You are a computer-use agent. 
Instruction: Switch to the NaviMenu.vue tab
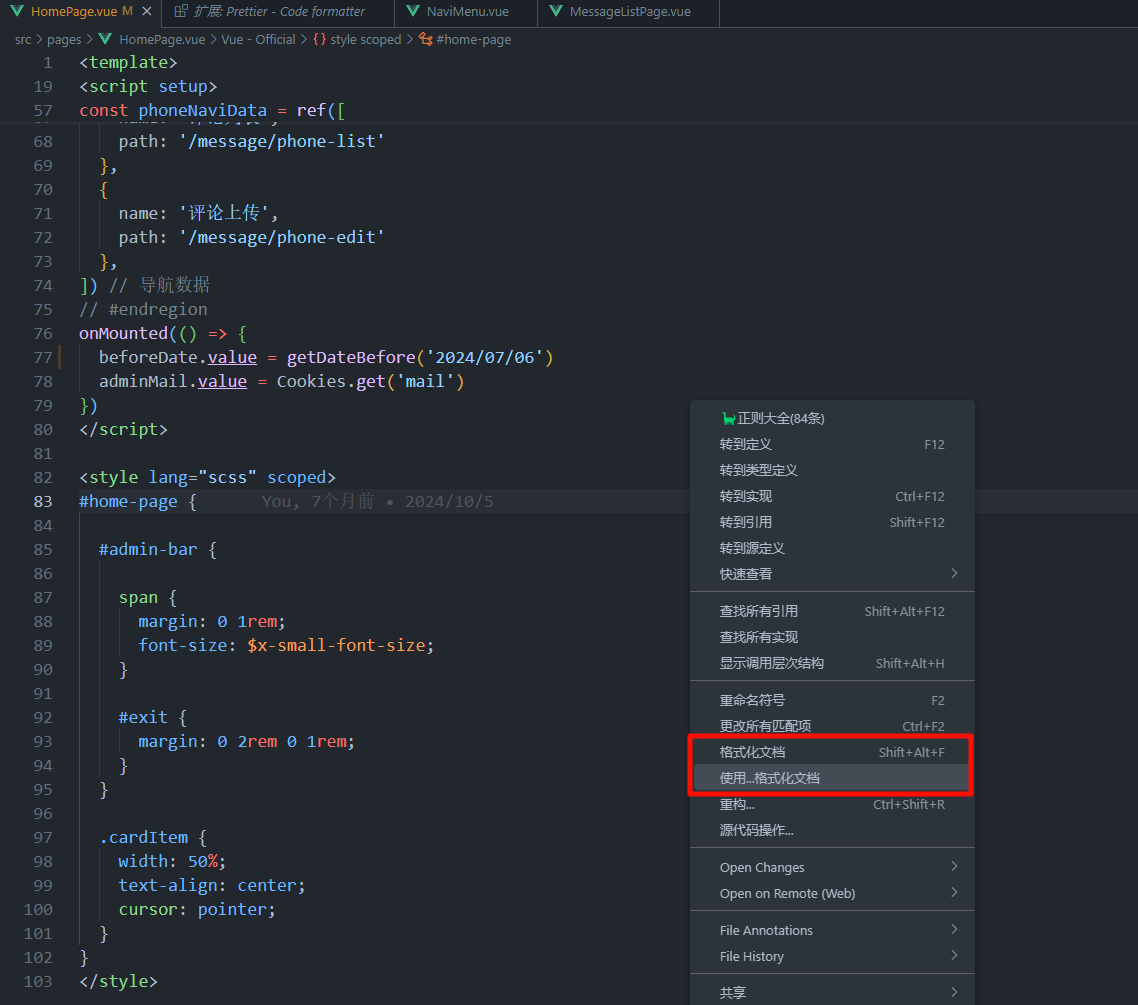[x=467, y=12]
